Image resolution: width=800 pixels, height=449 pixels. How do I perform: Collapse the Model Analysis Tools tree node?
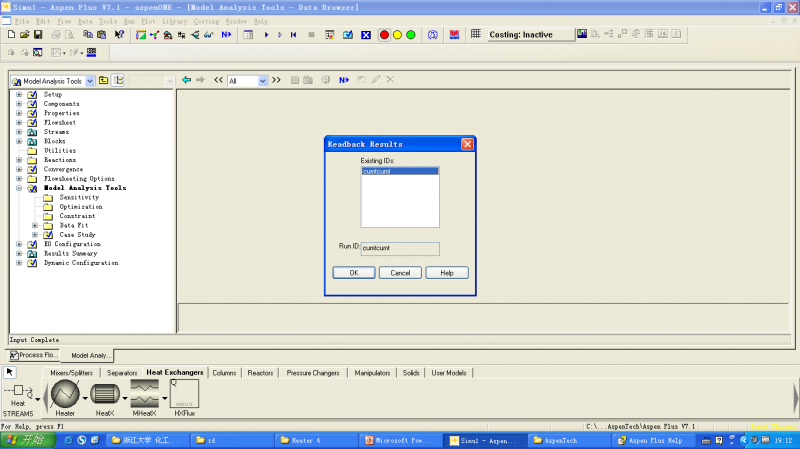coord(19,188)
